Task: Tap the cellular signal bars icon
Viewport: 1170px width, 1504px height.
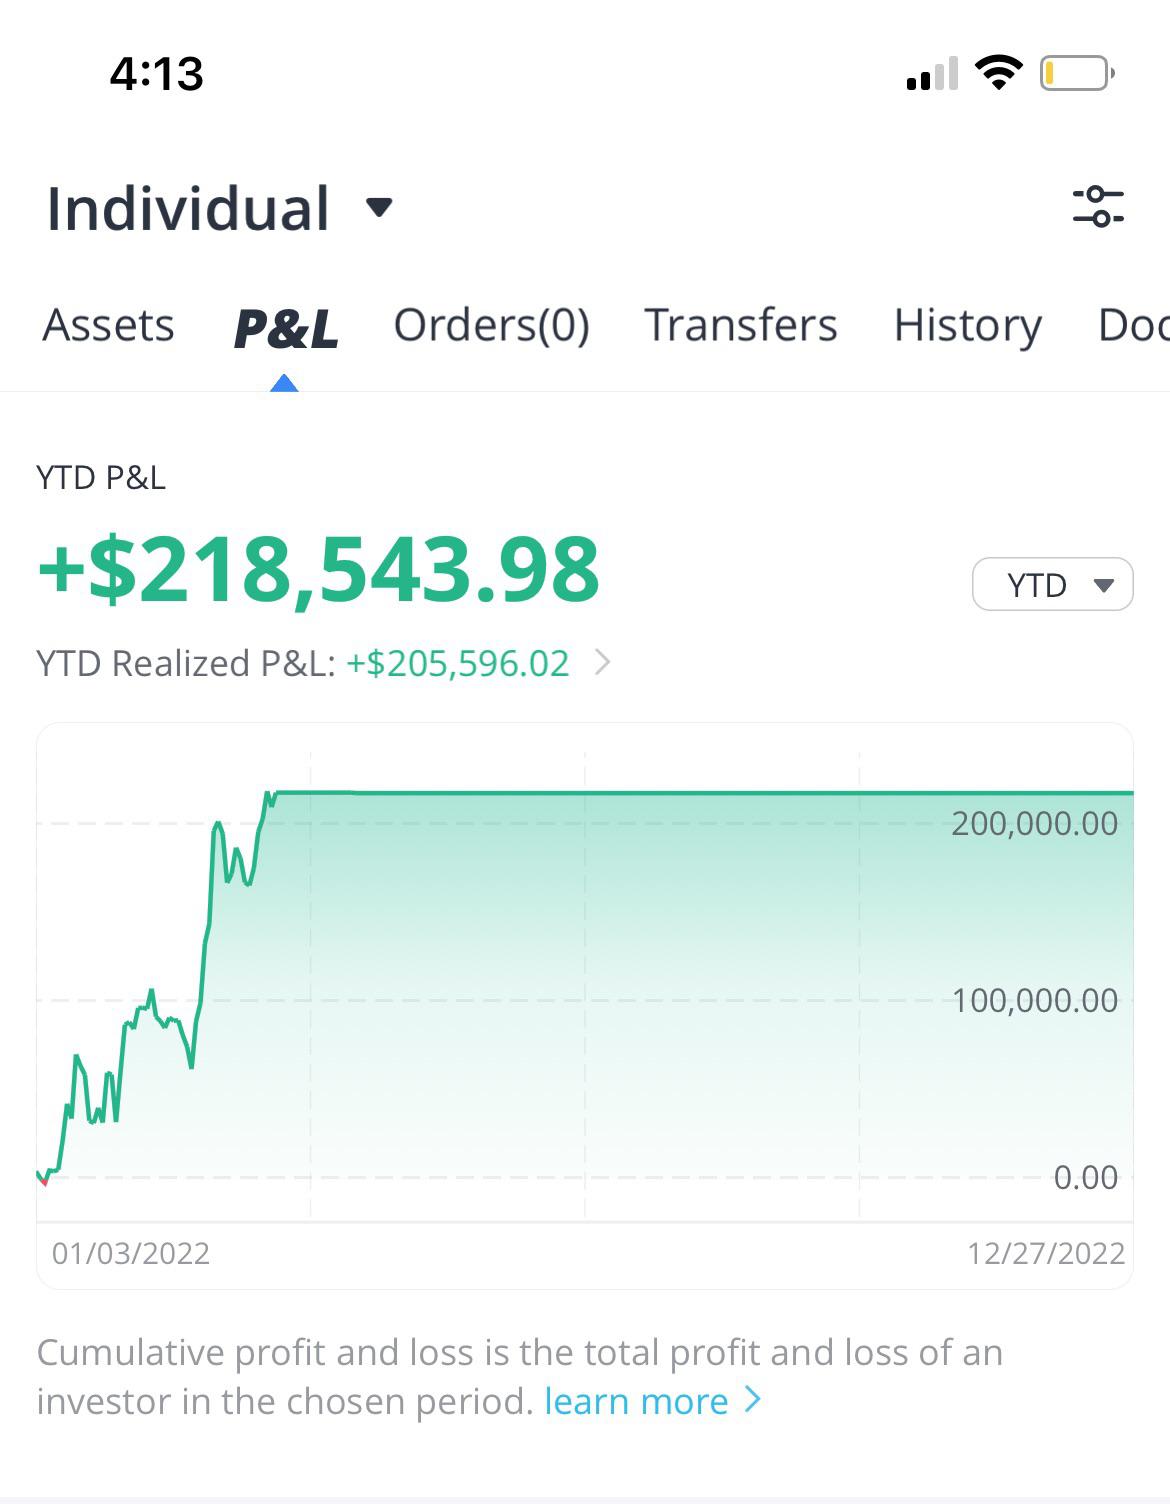Action: coord(932,74)
